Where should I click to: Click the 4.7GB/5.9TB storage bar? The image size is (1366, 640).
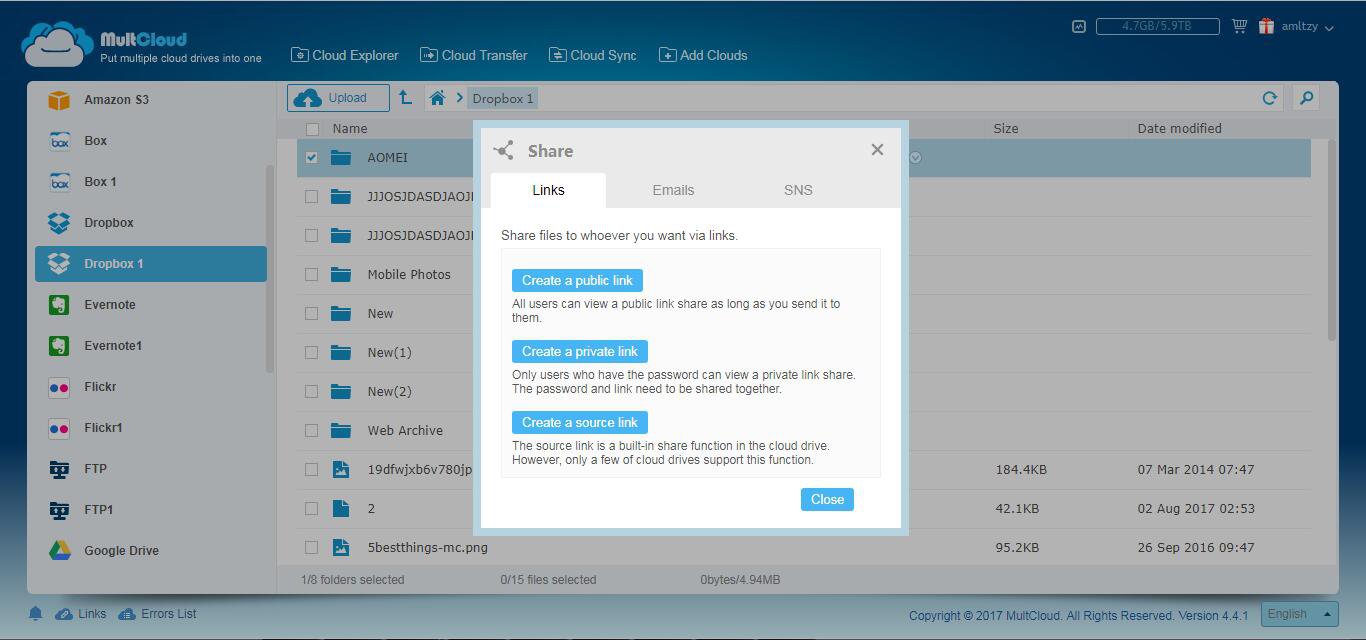click(1157, 26)
